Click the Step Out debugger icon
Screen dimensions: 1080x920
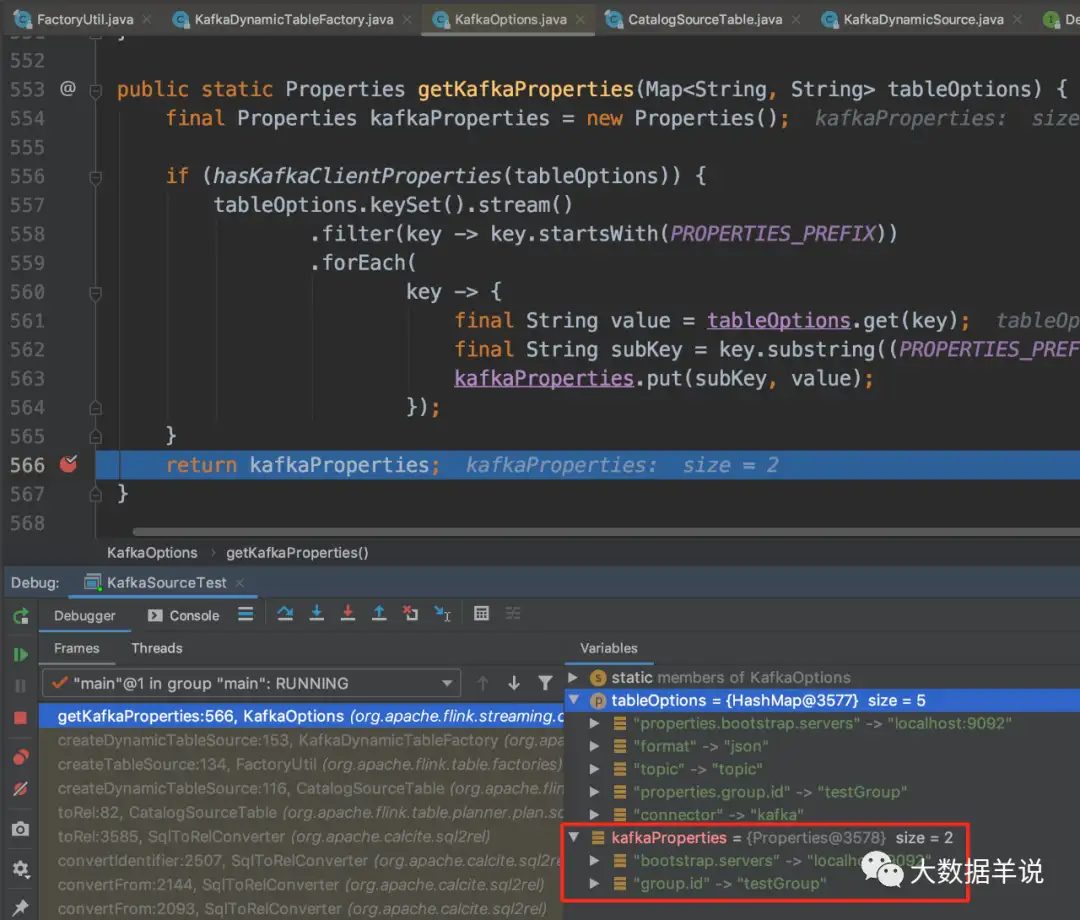pyautogui.click(x=380, y=614)
